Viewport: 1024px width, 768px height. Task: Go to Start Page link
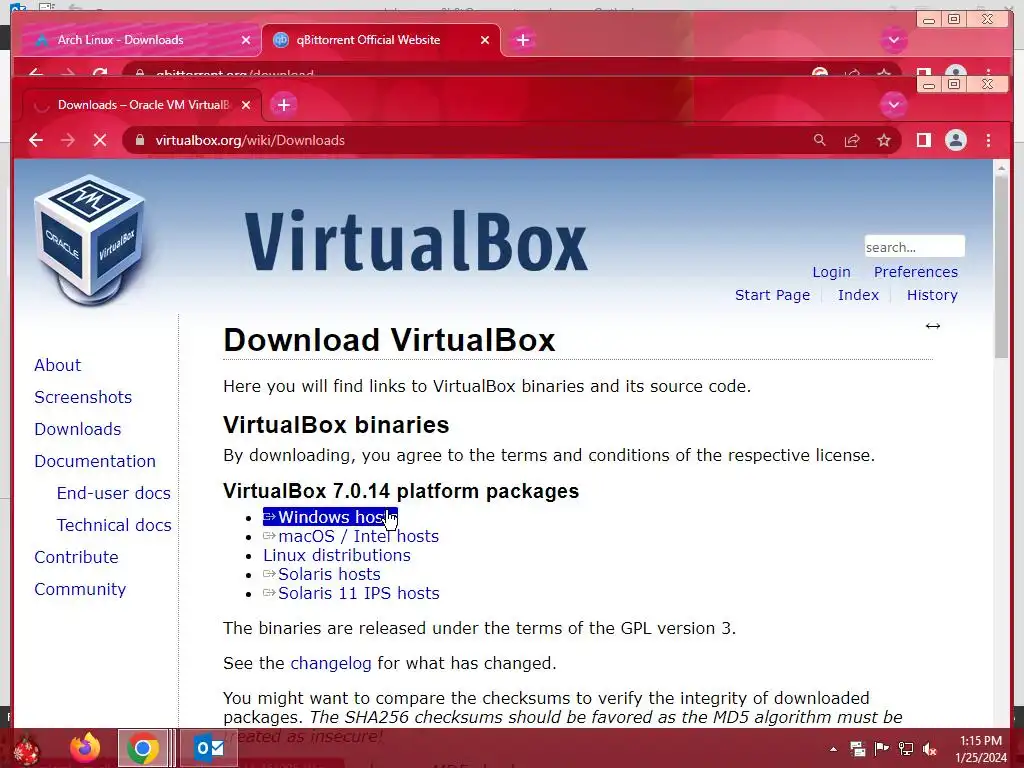coord(772,295)
